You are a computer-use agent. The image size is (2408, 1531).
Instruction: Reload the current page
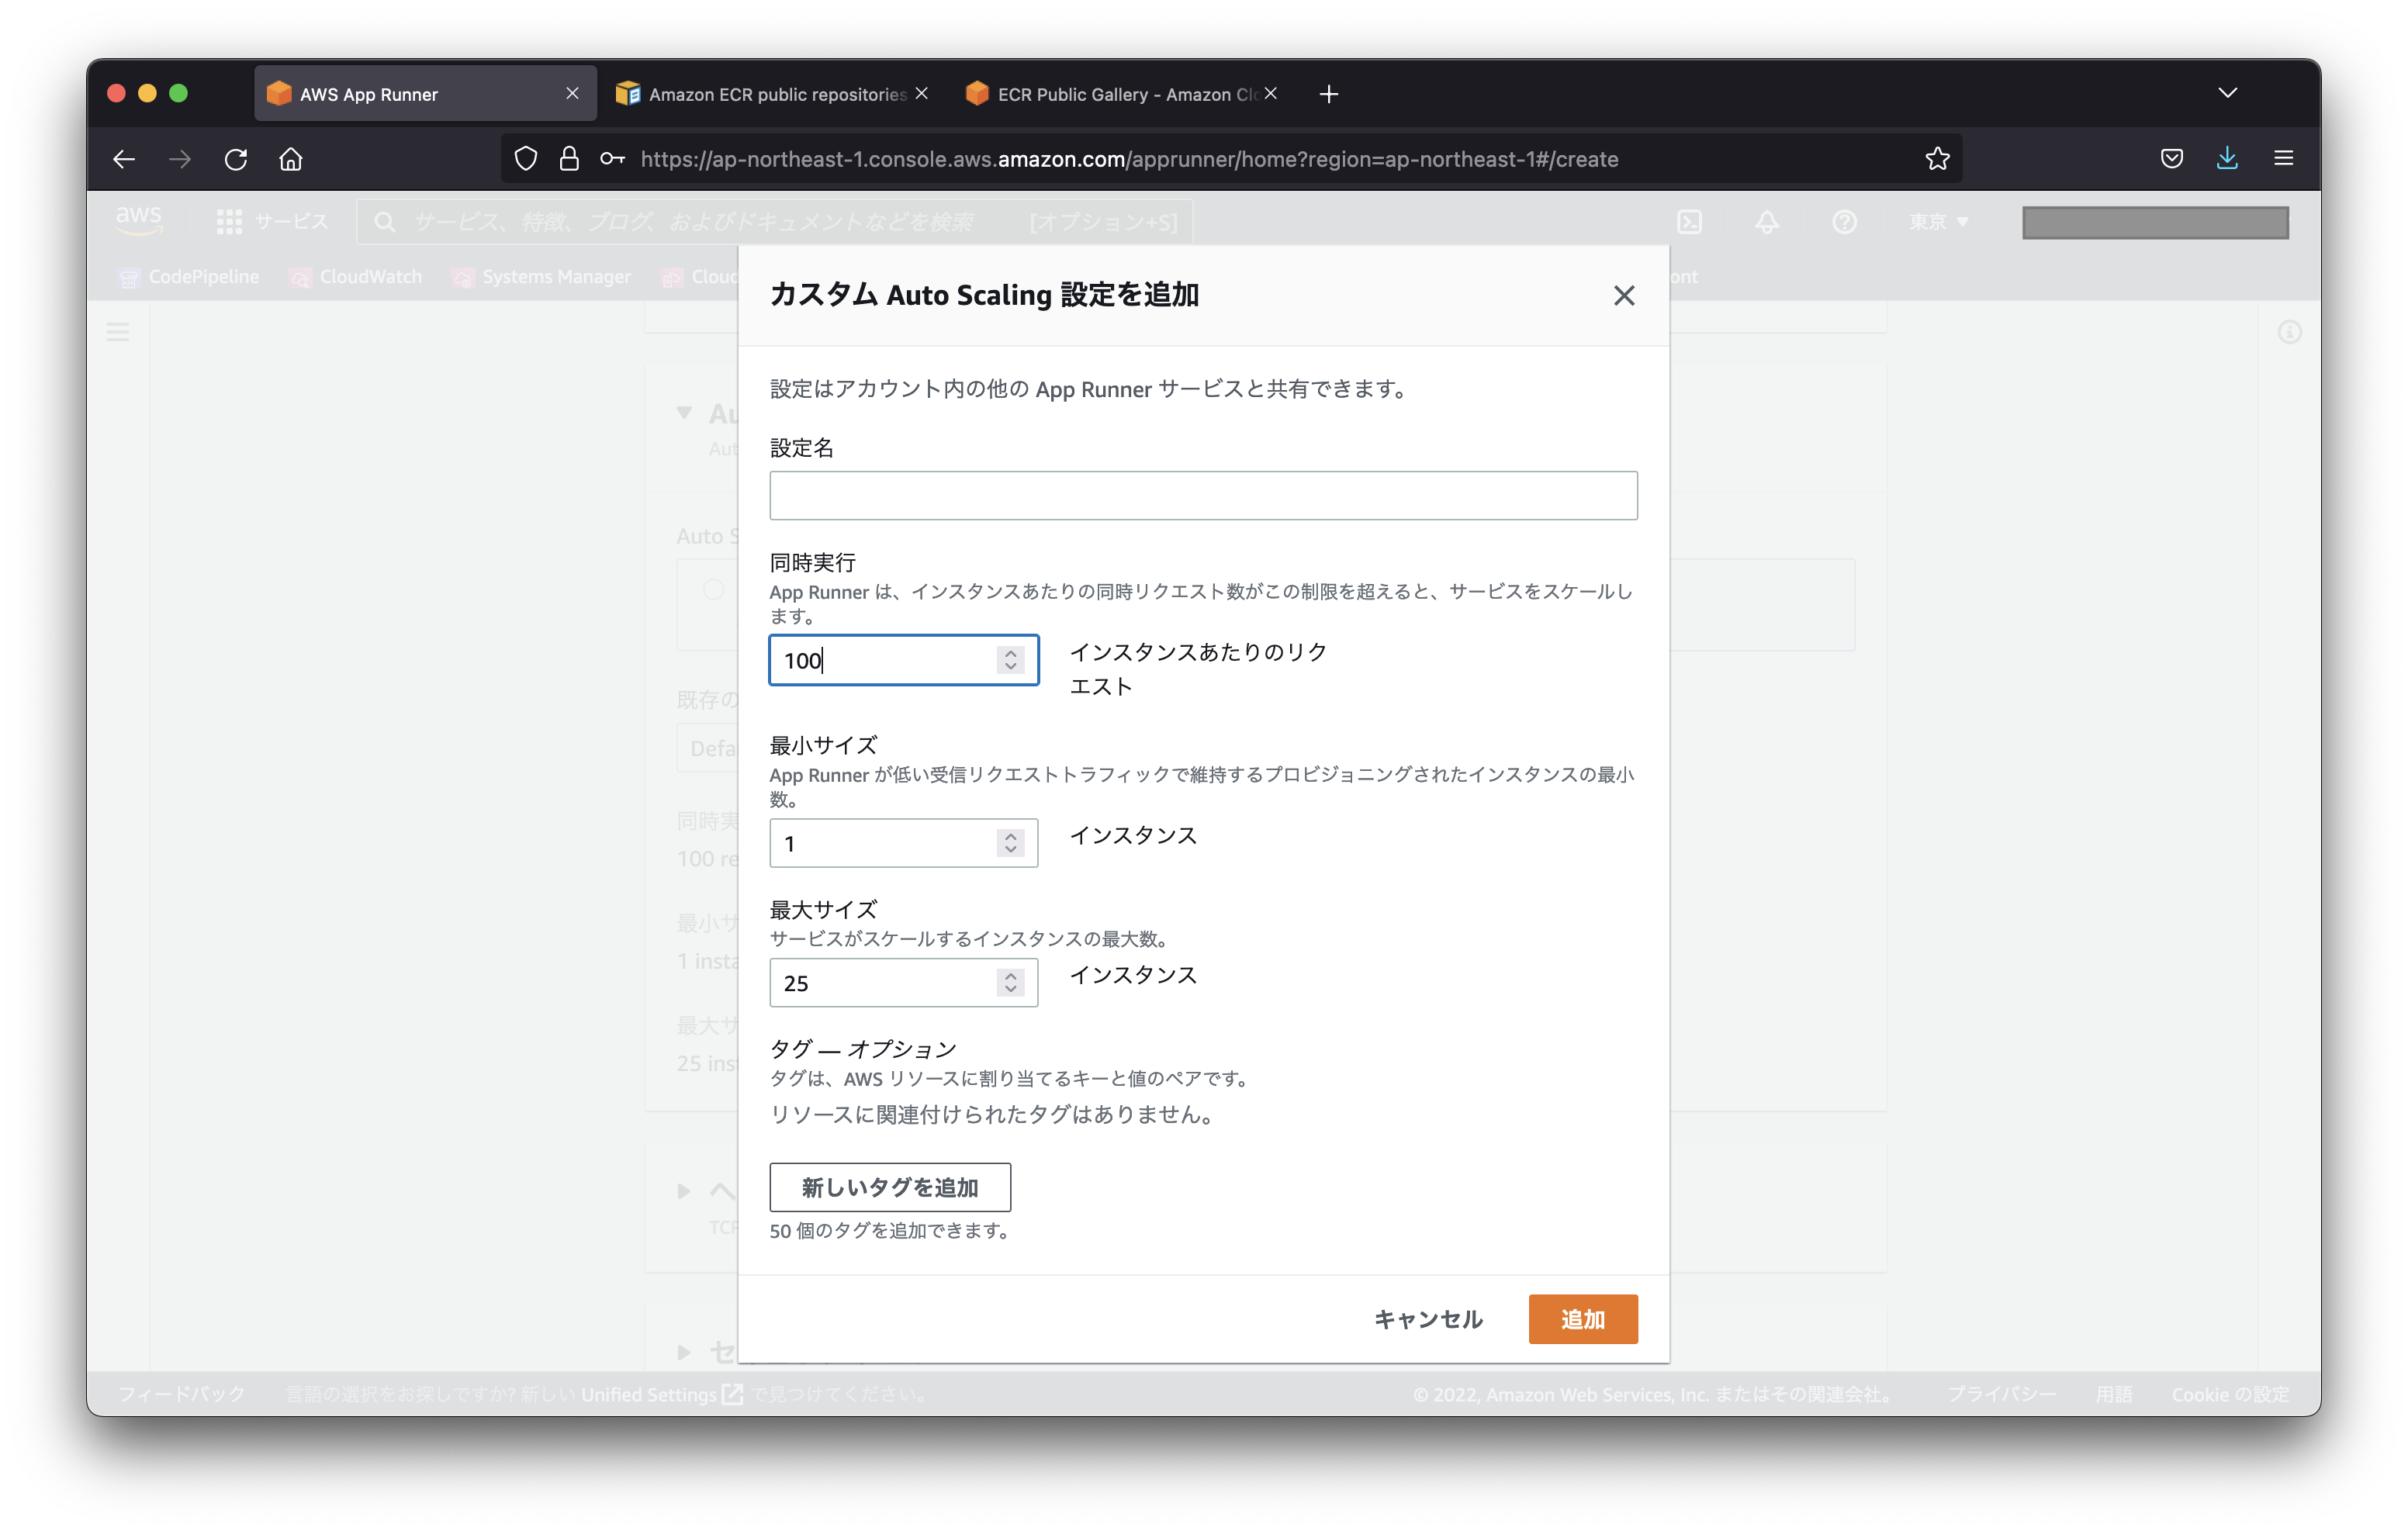236,159
